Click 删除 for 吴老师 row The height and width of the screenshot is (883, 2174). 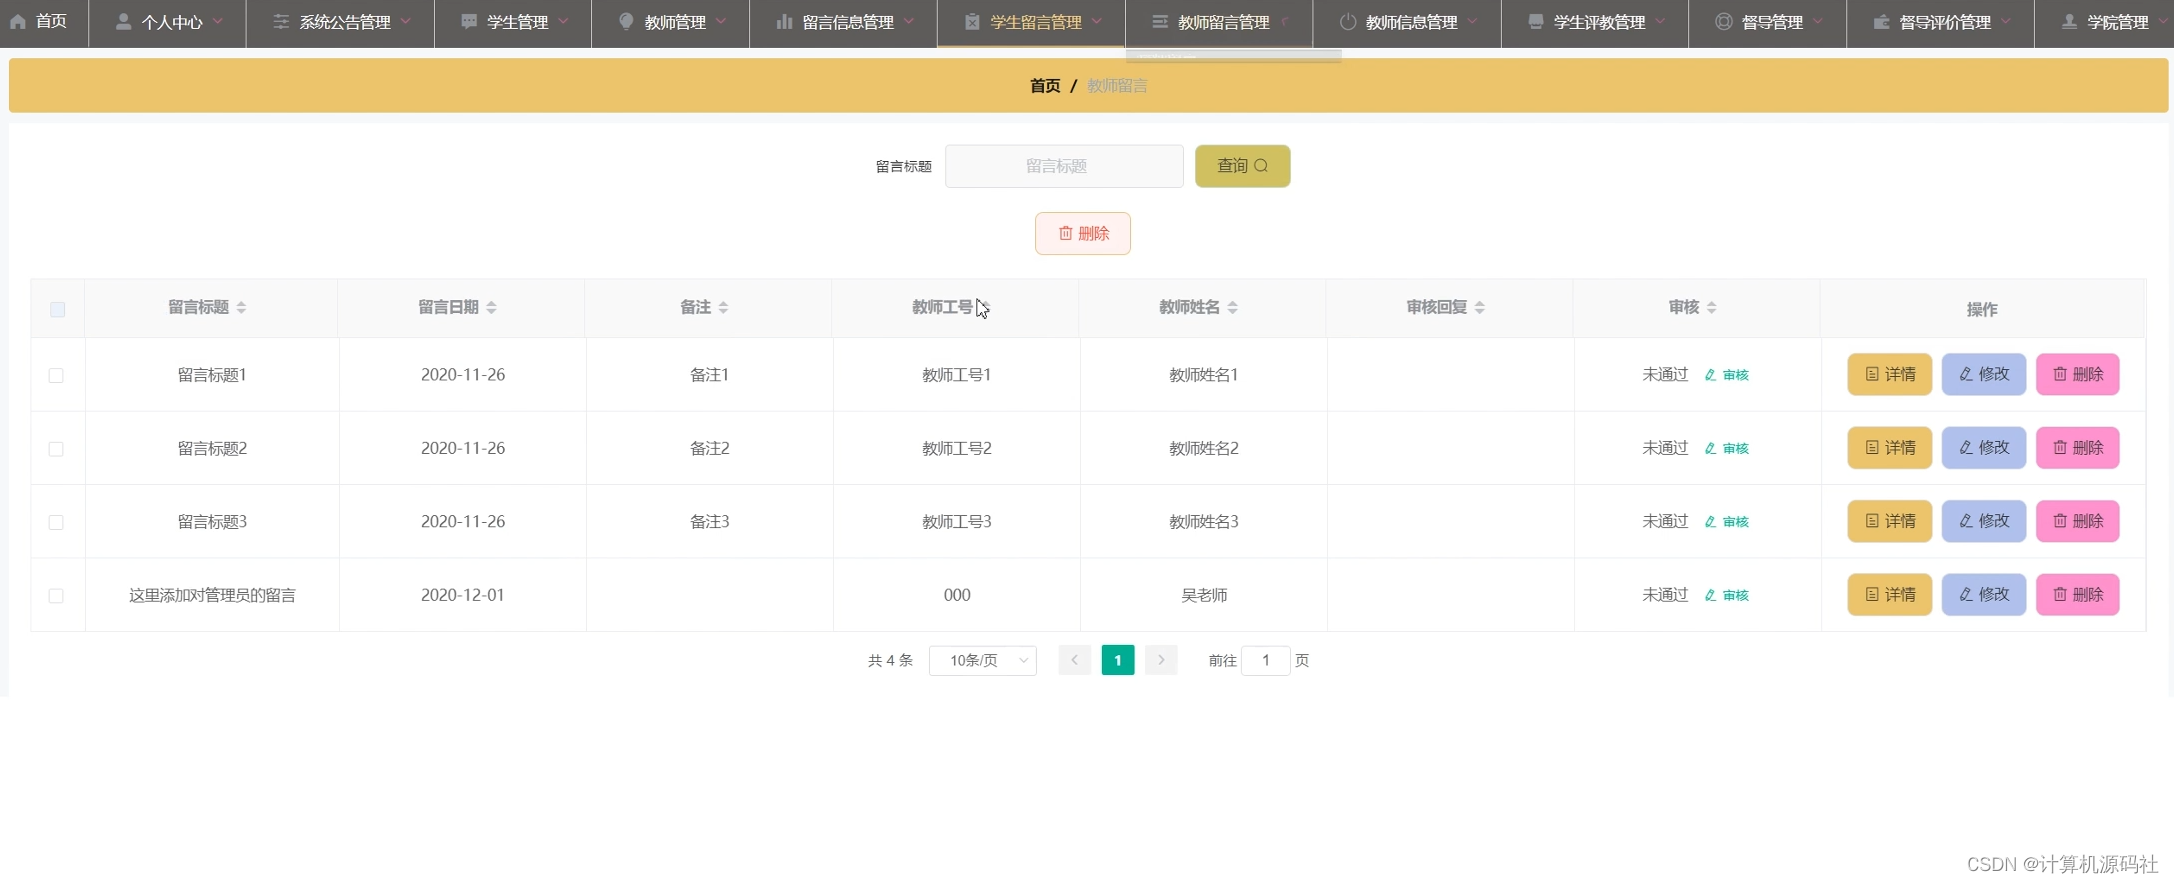2078,595
